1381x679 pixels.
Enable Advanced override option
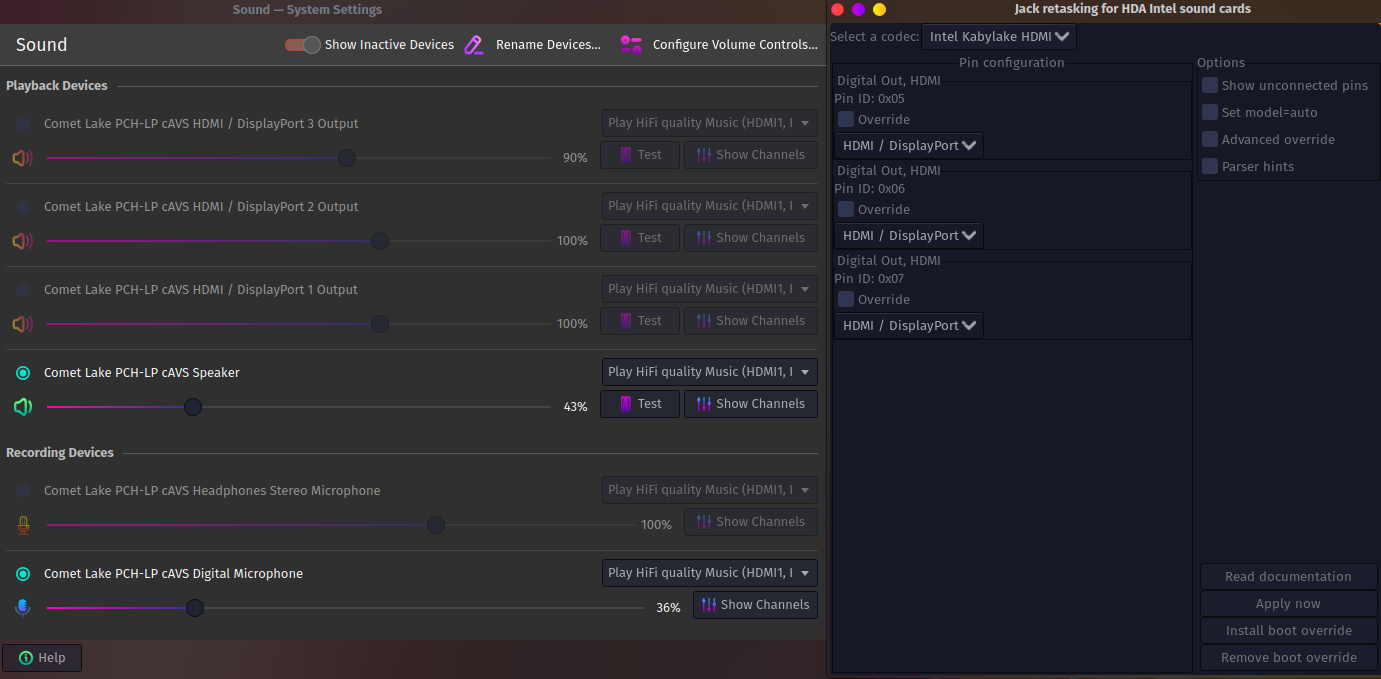[1210, 139]
